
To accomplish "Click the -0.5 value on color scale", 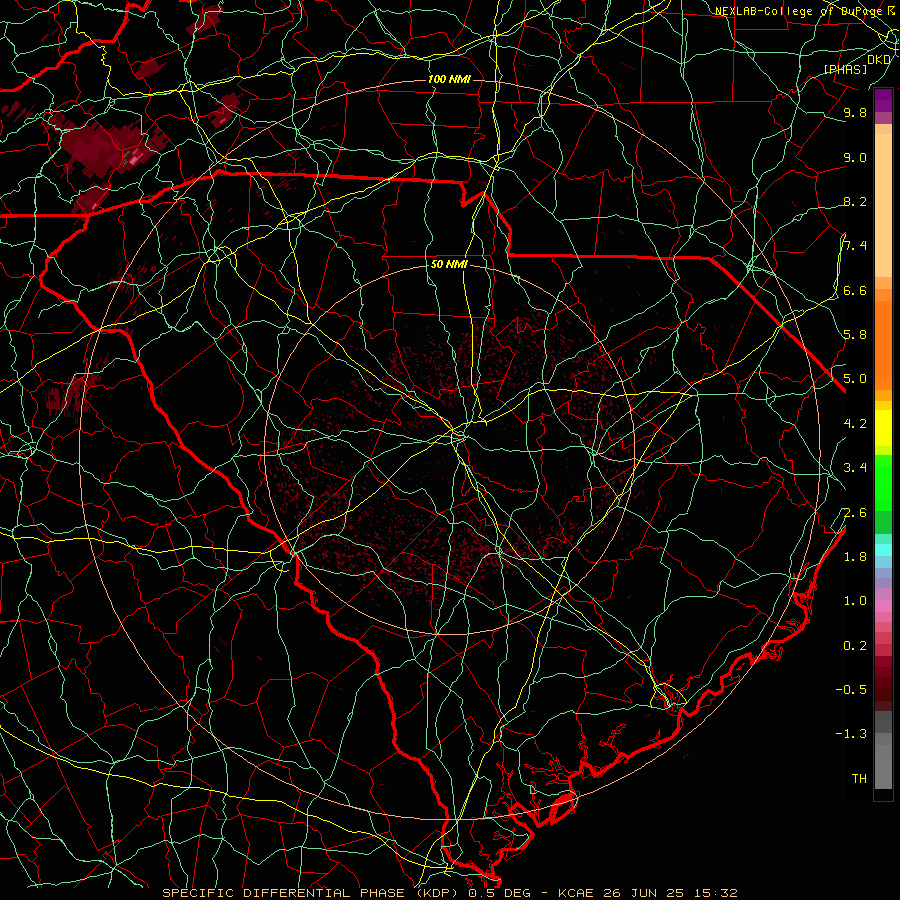I will pyautogui.click(x=852, y=690).
